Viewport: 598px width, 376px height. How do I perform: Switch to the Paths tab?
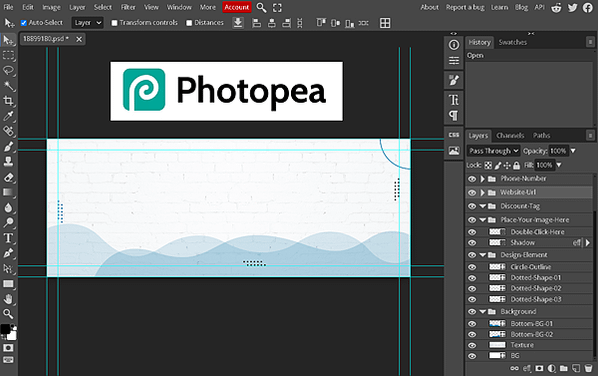point(541,135)
